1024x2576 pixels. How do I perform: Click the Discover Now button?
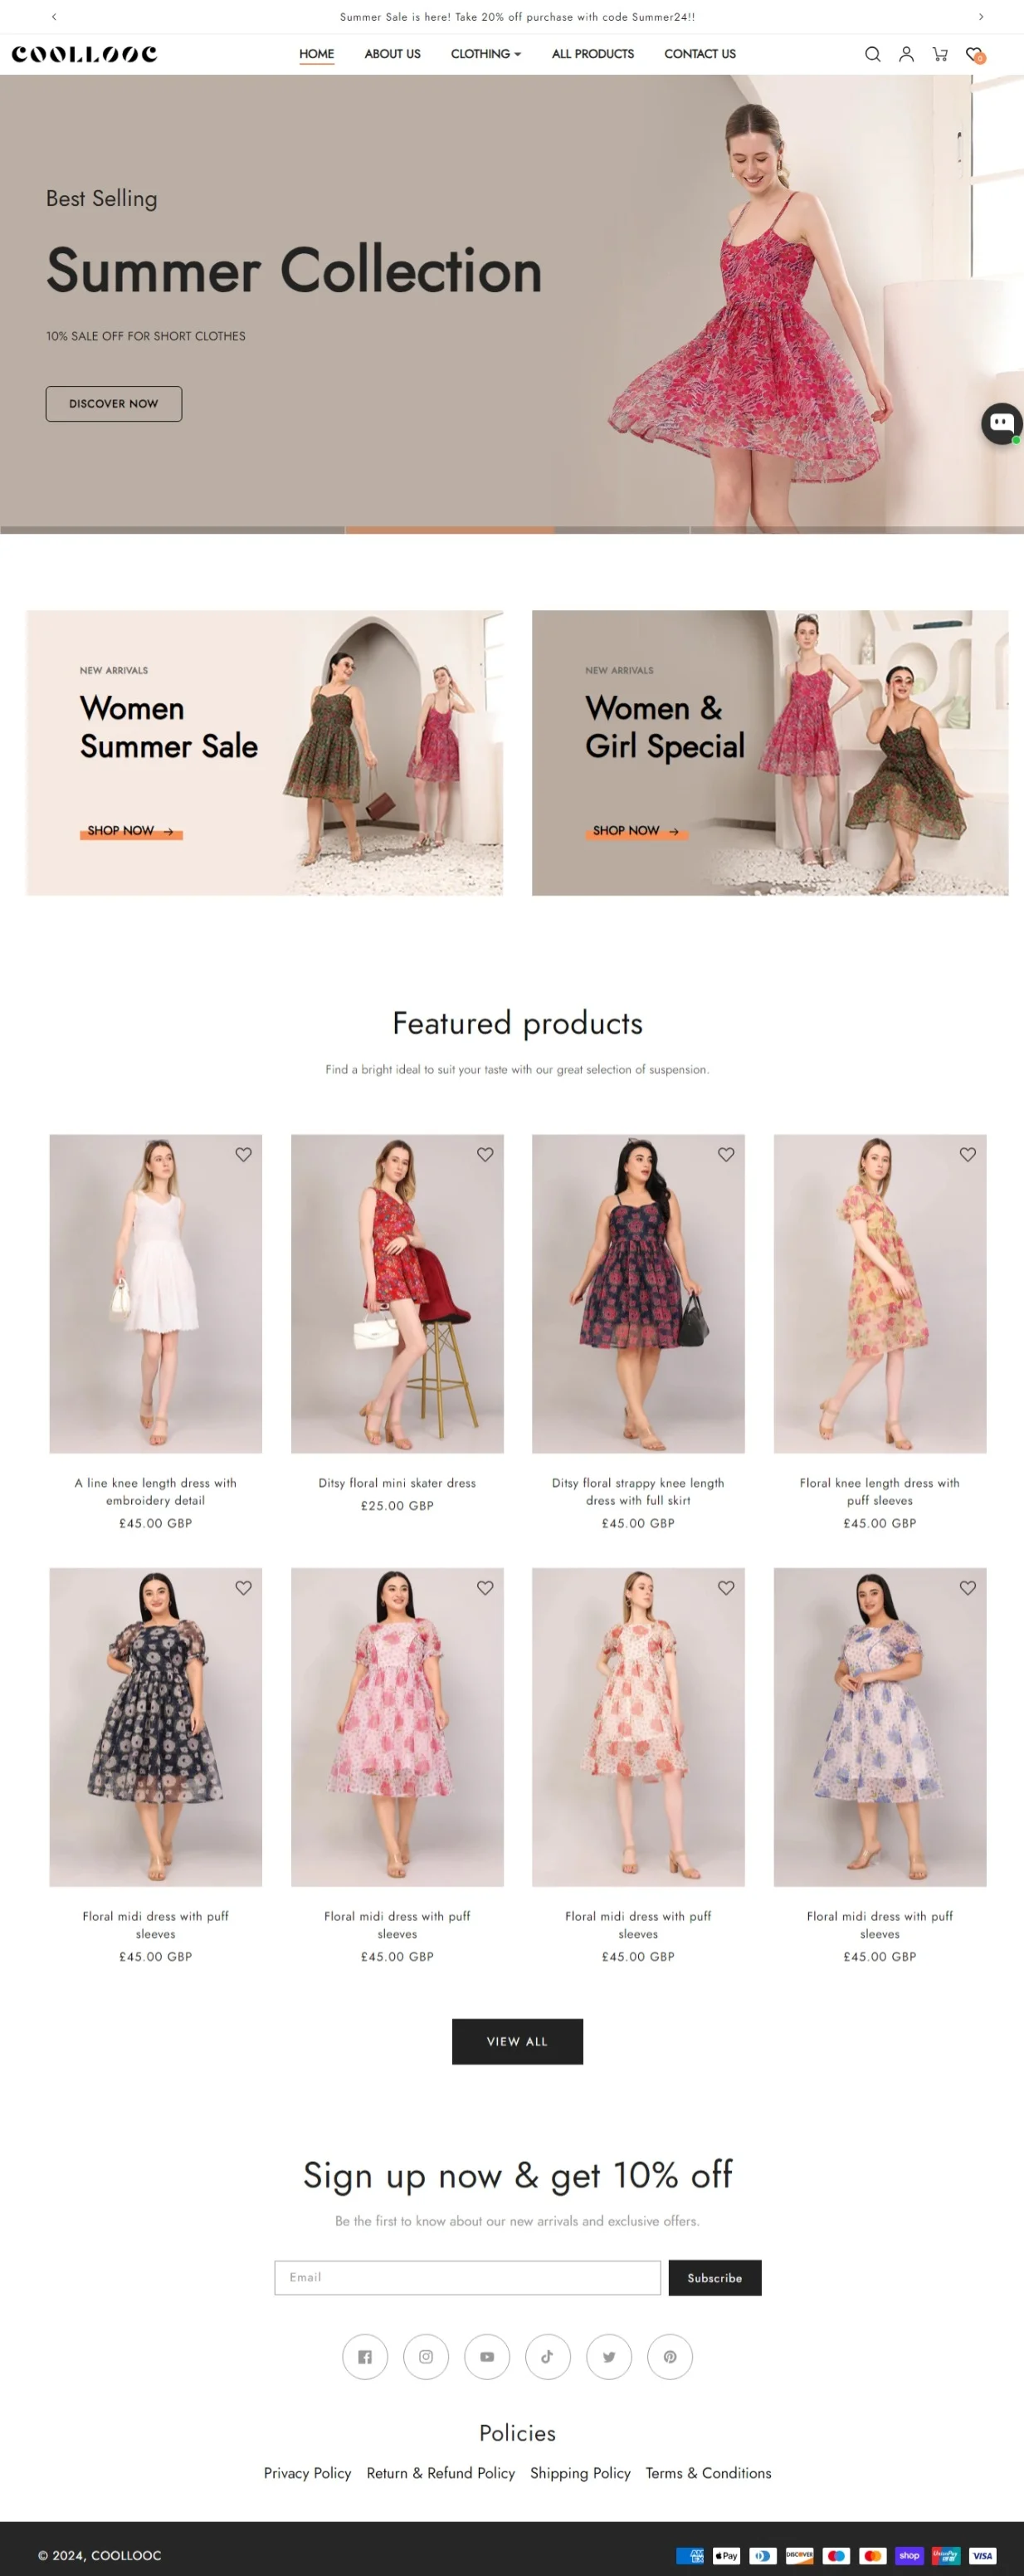click(114, 404)
